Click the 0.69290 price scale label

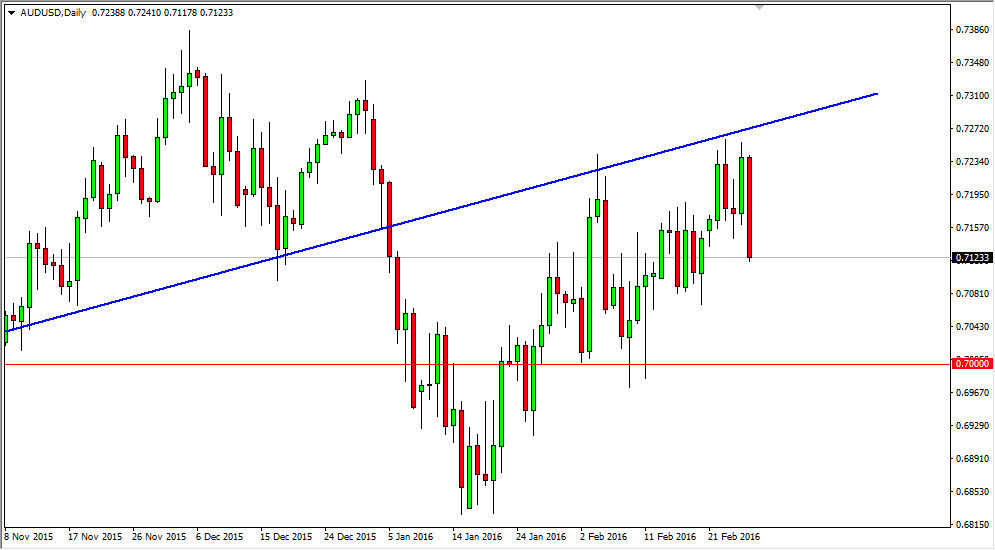[973, 426]
